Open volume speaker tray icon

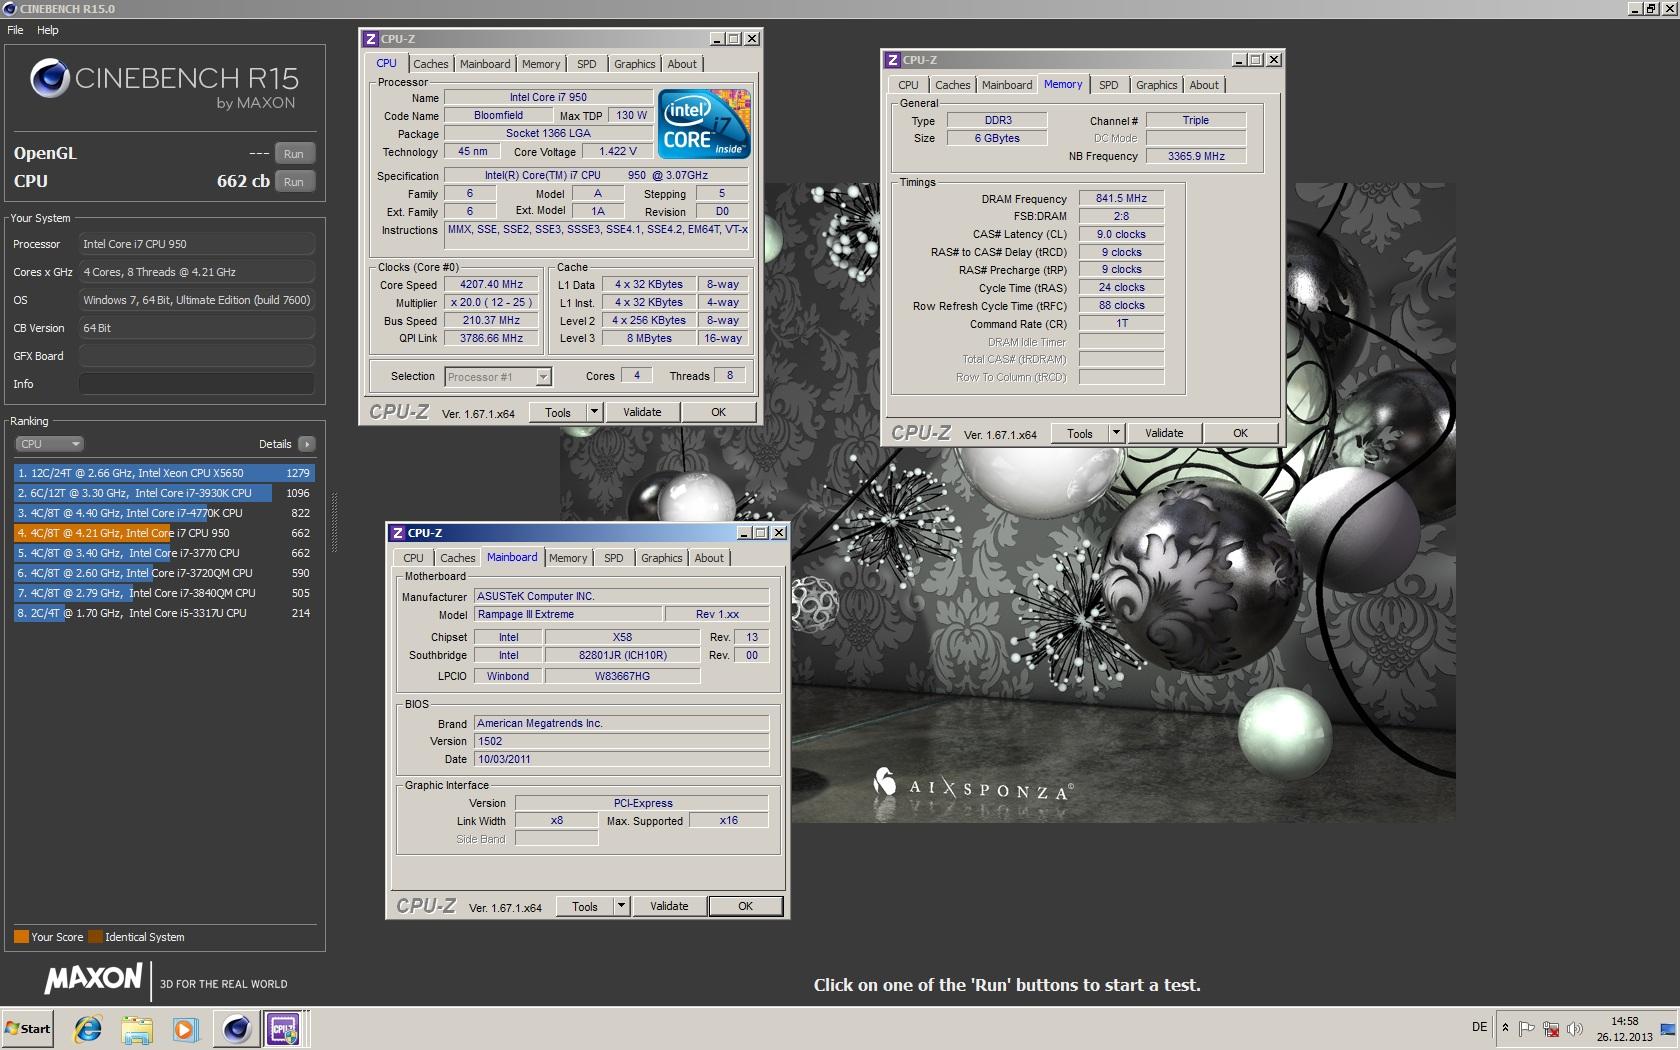pyautogui.click(x=1575, y=1028)
